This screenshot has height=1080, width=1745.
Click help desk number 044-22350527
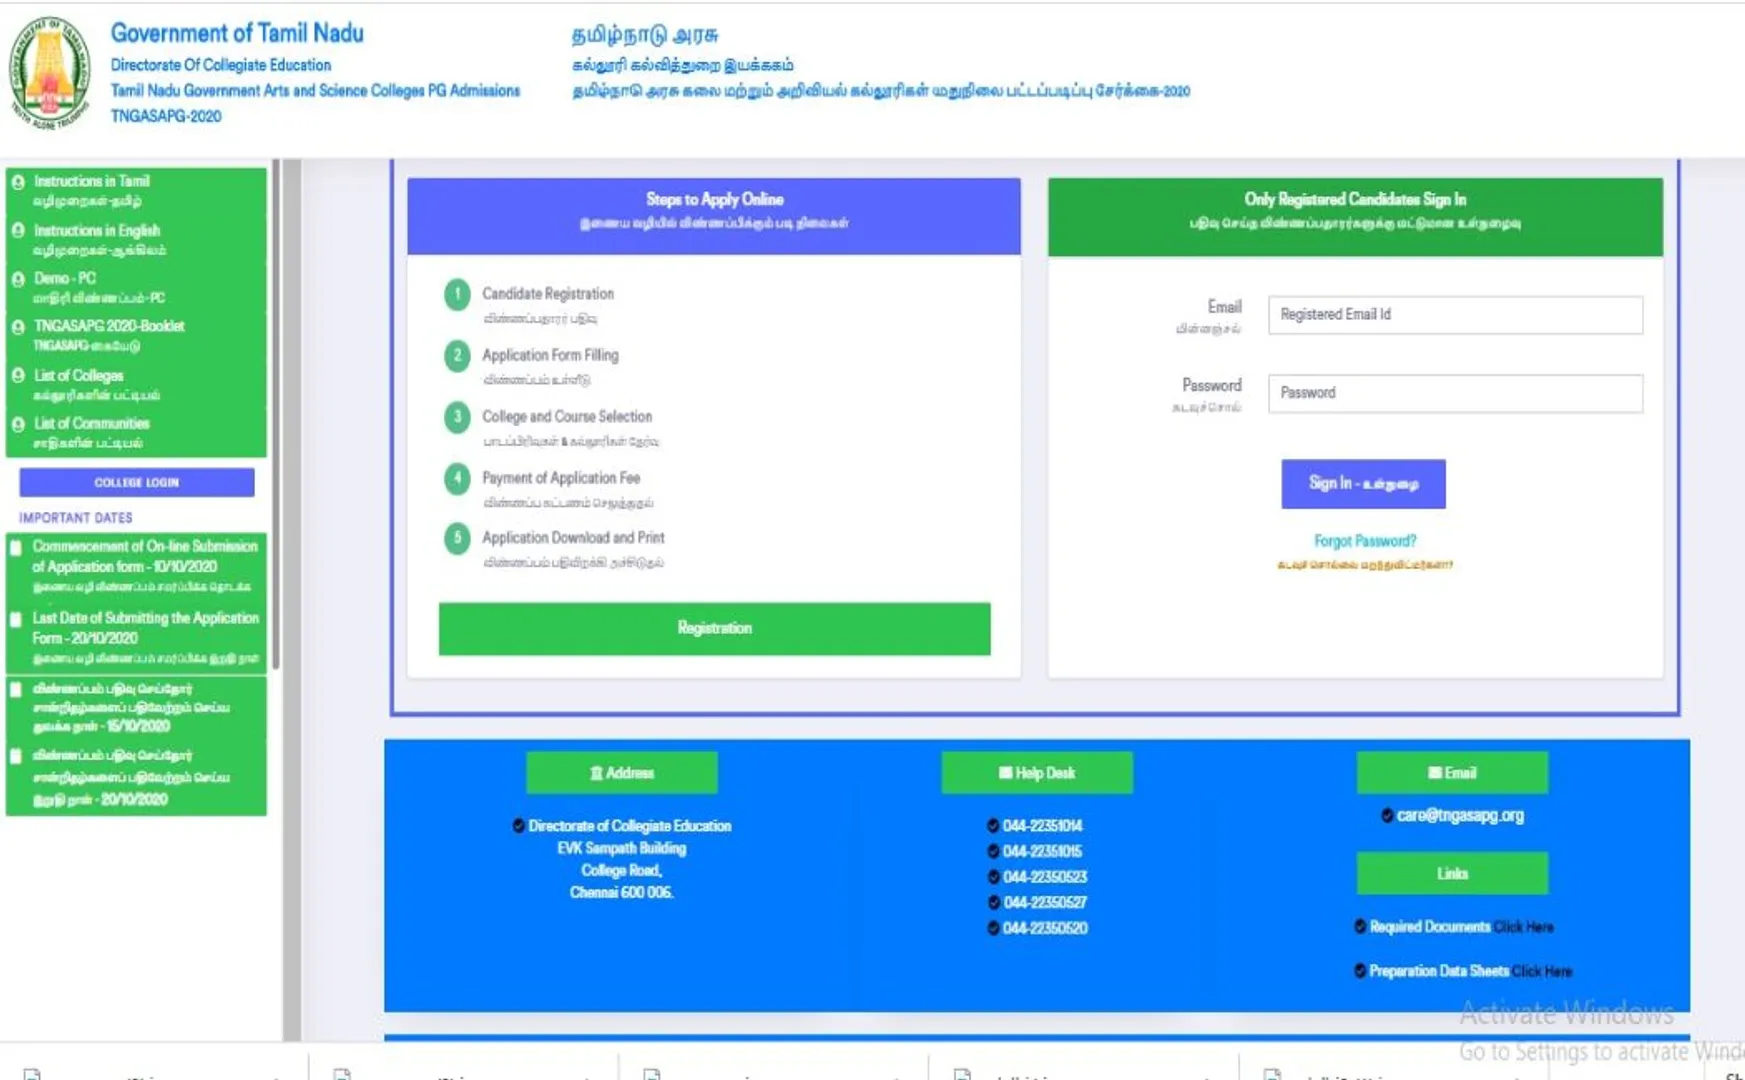[1044, 902]
